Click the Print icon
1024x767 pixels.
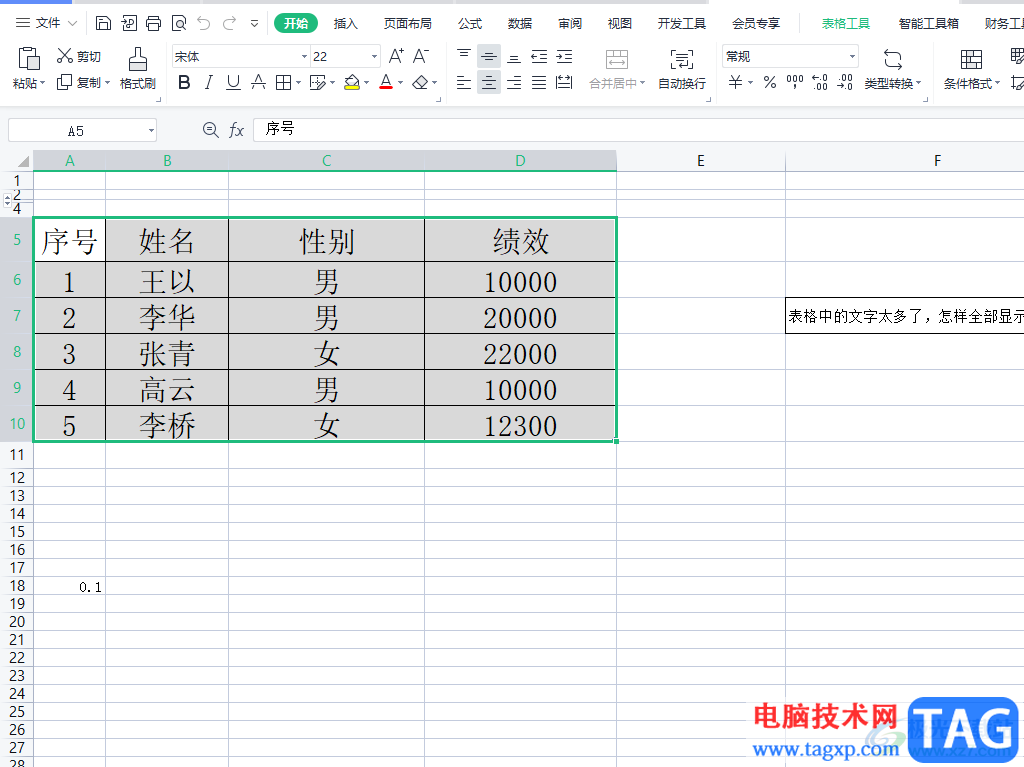153,24
